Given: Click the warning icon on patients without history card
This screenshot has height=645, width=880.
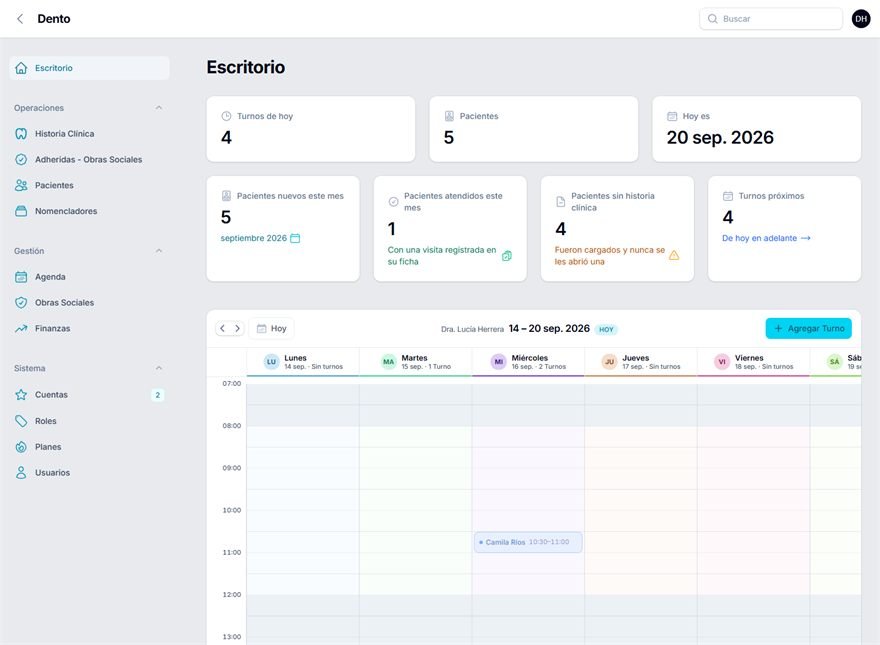Looking at the screenshot, I should coord(674,255).
